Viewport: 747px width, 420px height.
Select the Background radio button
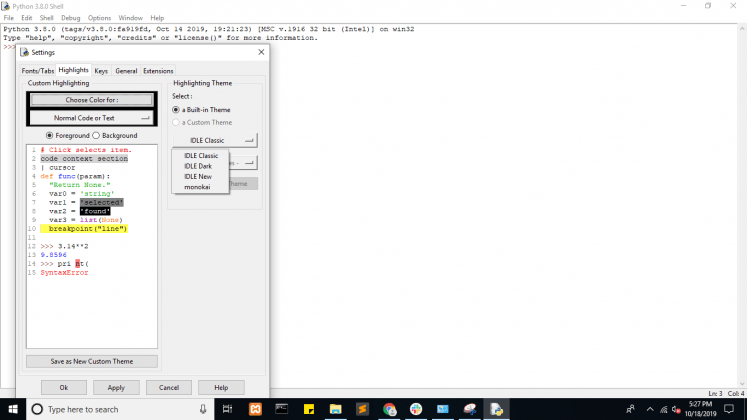point(96,135)
